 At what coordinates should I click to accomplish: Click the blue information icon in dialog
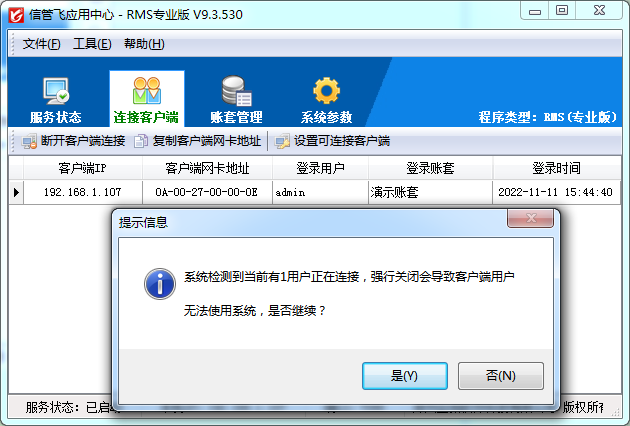[160, 284]
